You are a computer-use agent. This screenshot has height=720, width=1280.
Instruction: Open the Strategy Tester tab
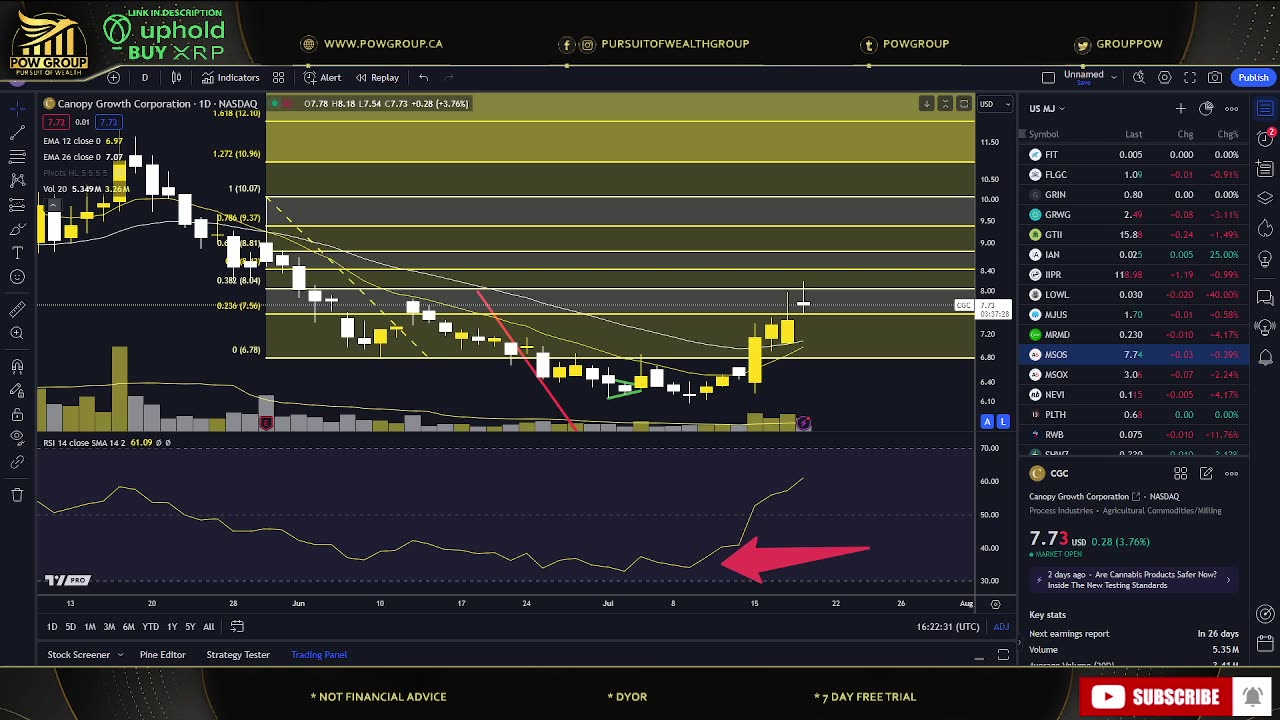238,654
